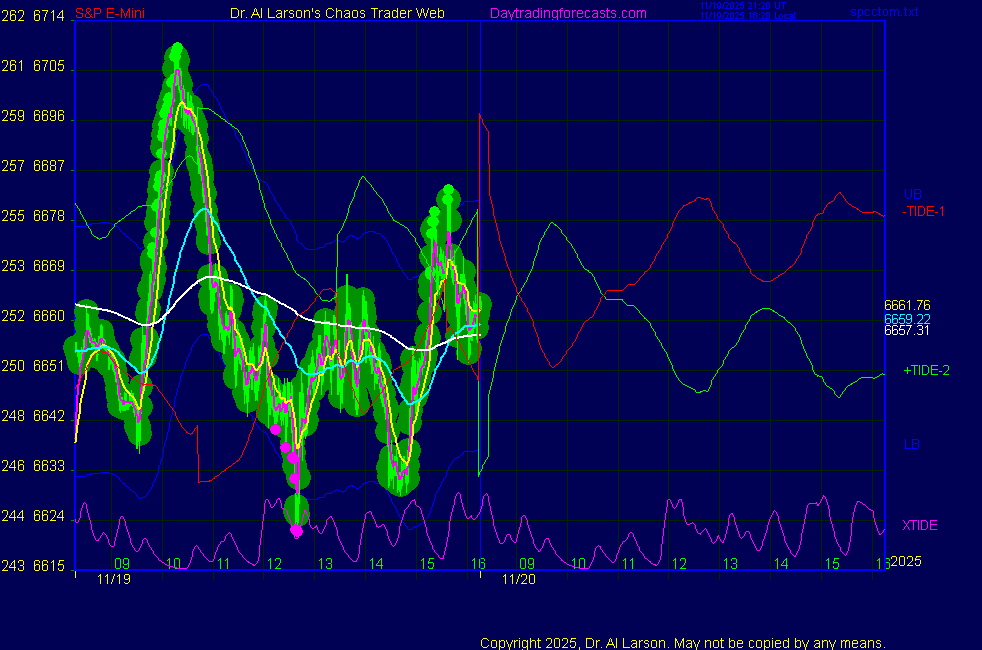Viewport: 982px width, 650px height.
Task: Click the S&P E-Mini label
Action: [x=107, y=13]
